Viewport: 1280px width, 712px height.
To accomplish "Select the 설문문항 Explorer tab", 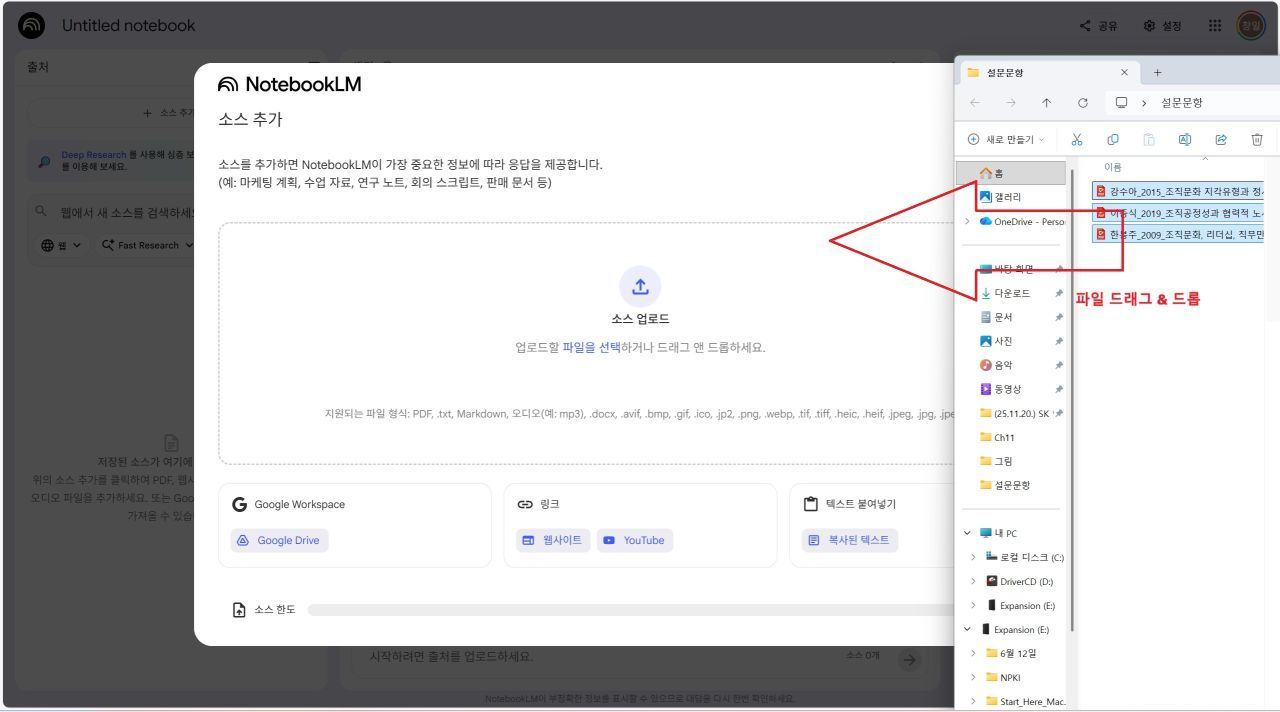I will 1048,72.
